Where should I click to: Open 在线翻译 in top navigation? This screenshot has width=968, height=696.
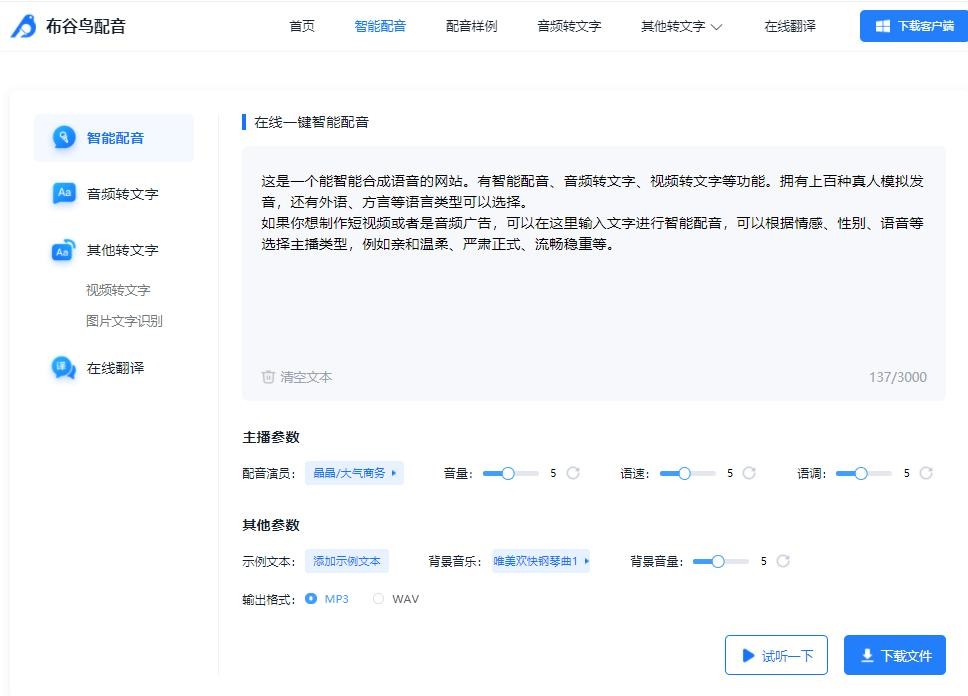pyautogui.click(x=790, y=26)
